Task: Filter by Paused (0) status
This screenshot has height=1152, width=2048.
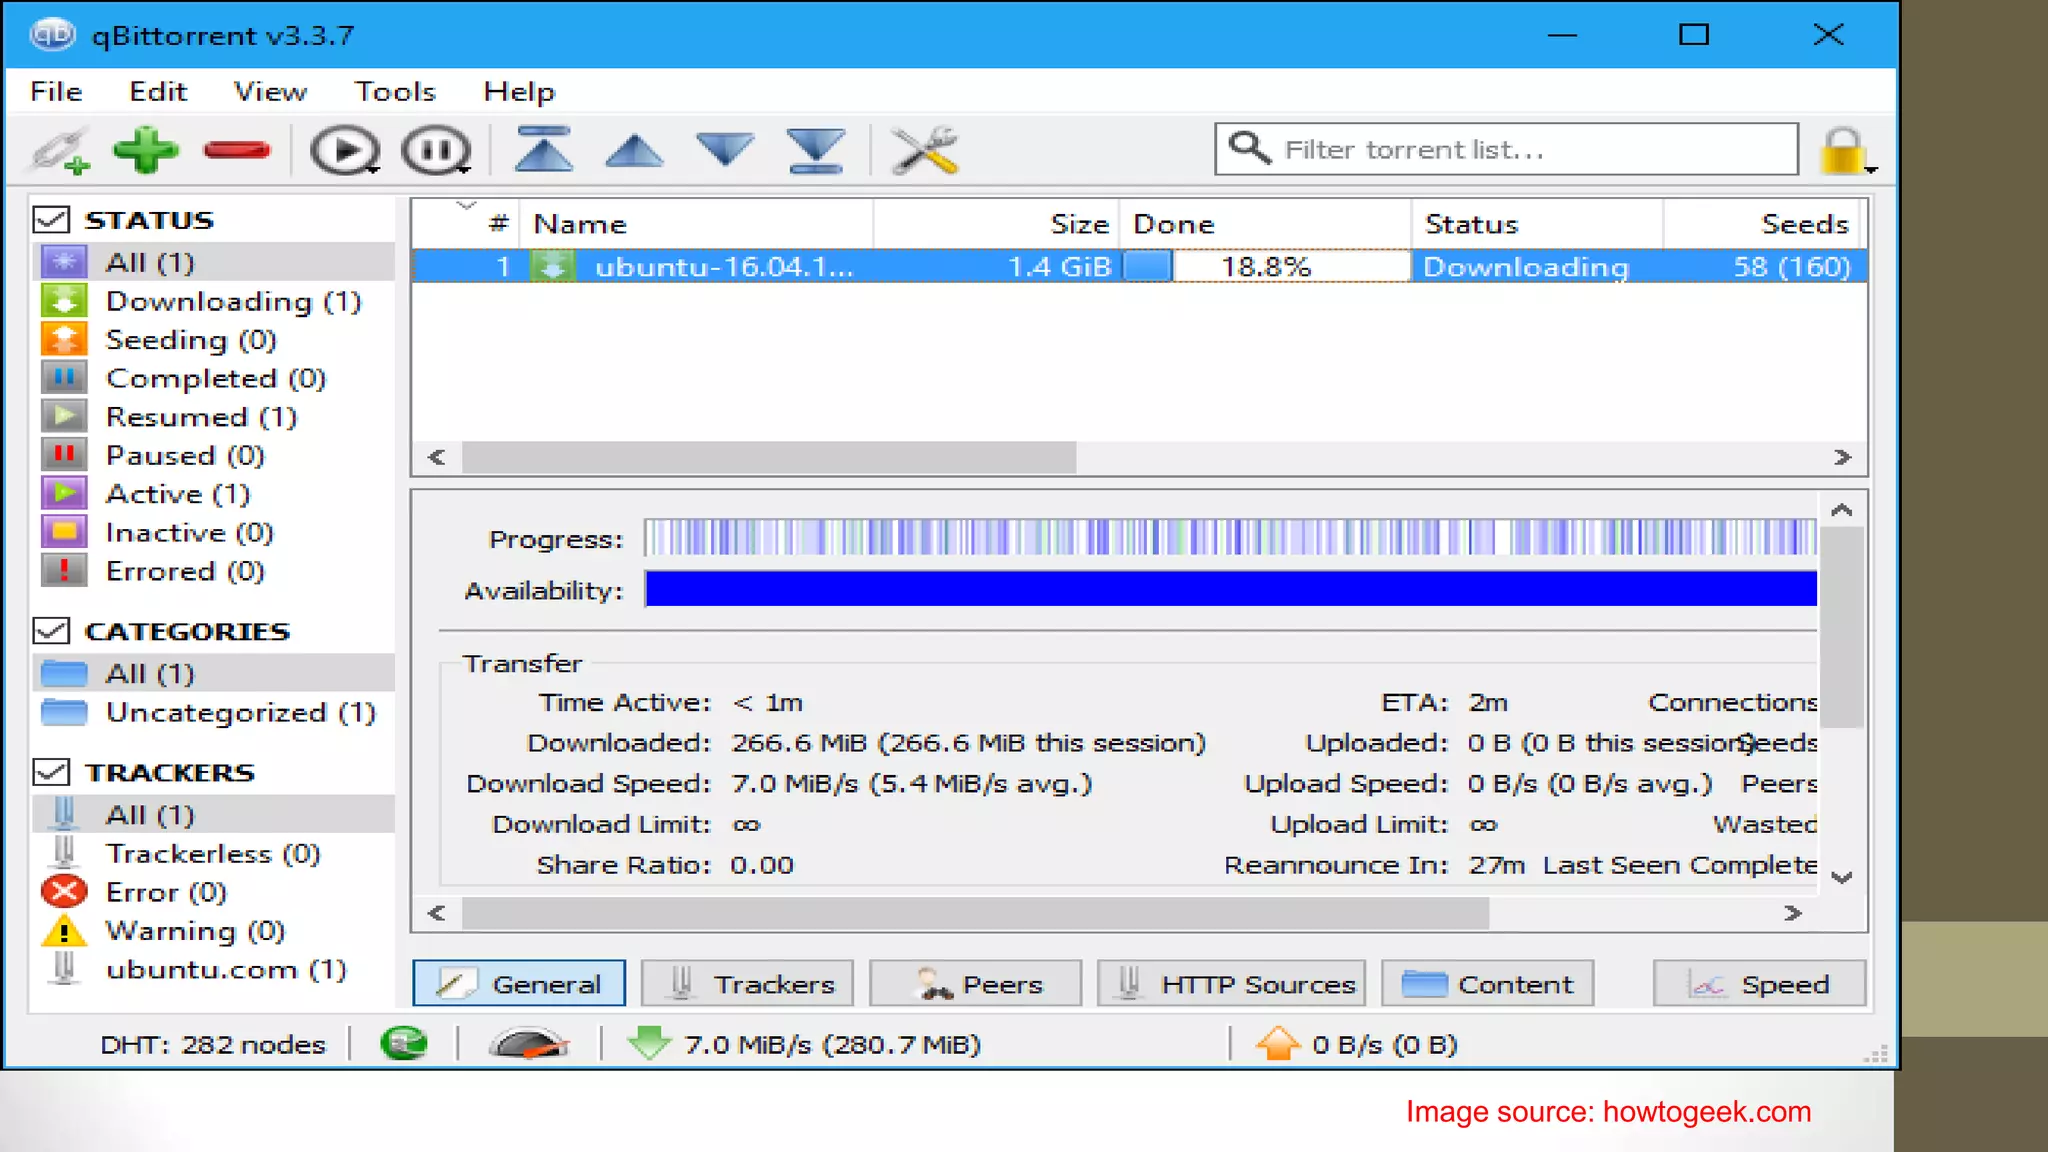Action: click(214, 455)
